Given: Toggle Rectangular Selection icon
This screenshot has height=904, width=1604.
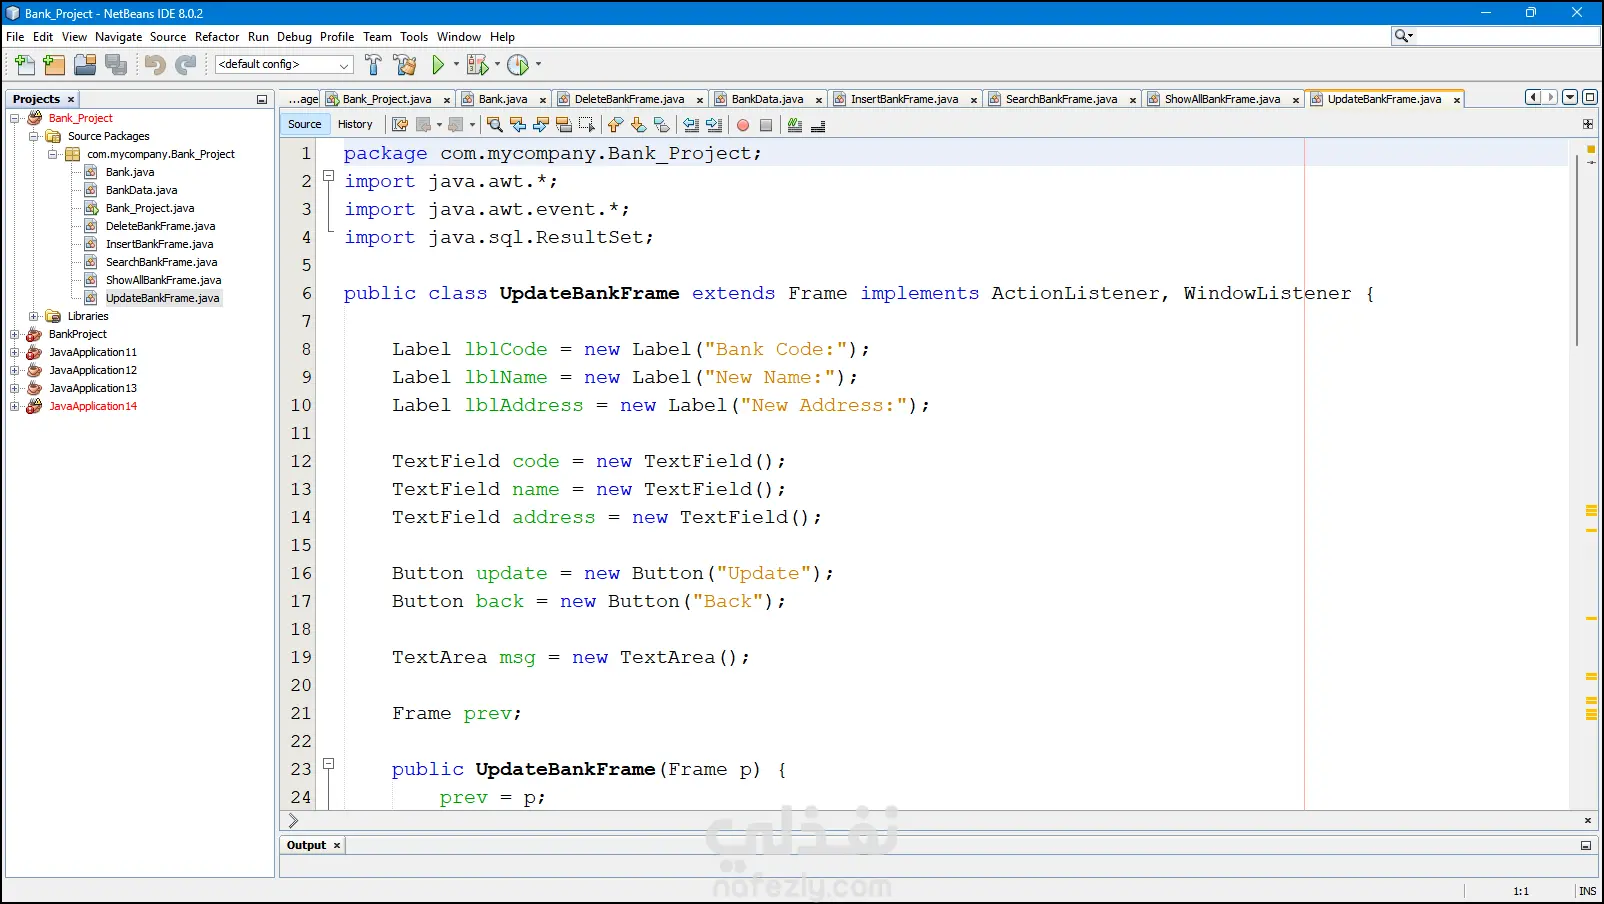Looking at the screenshot, I should pyautogui.click(x=586, y=125).
